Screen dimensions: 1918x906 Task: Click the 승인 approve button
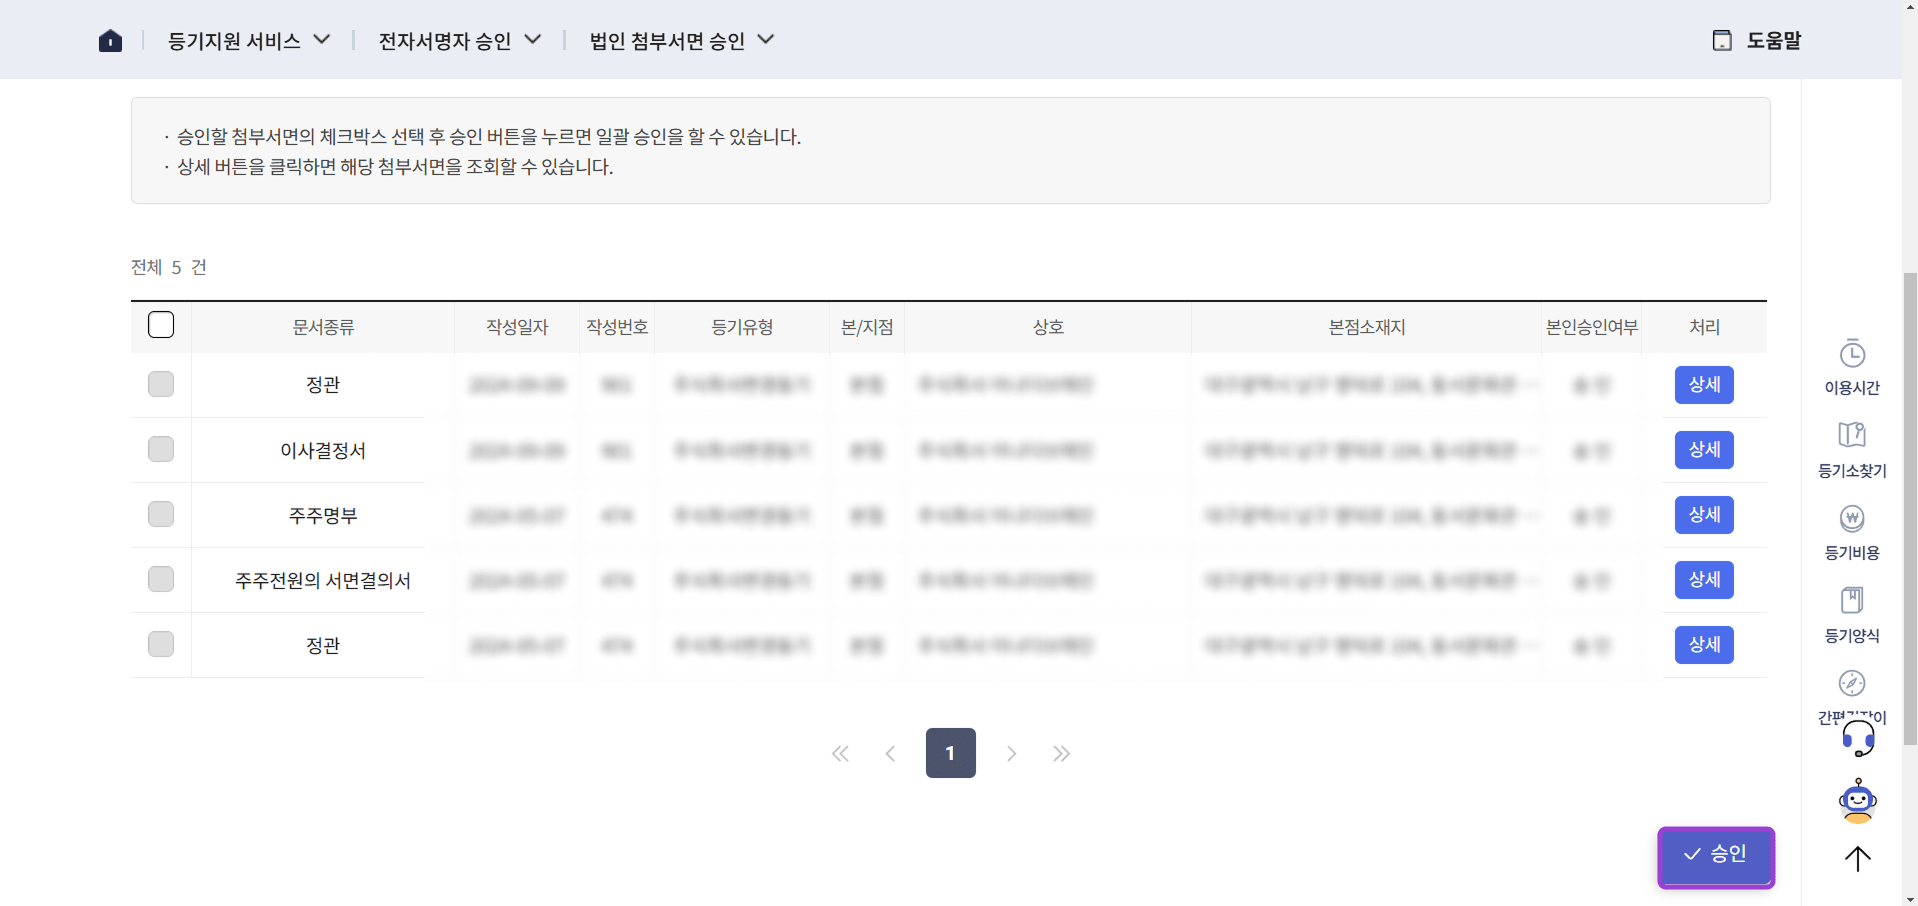click(1716, 857)
